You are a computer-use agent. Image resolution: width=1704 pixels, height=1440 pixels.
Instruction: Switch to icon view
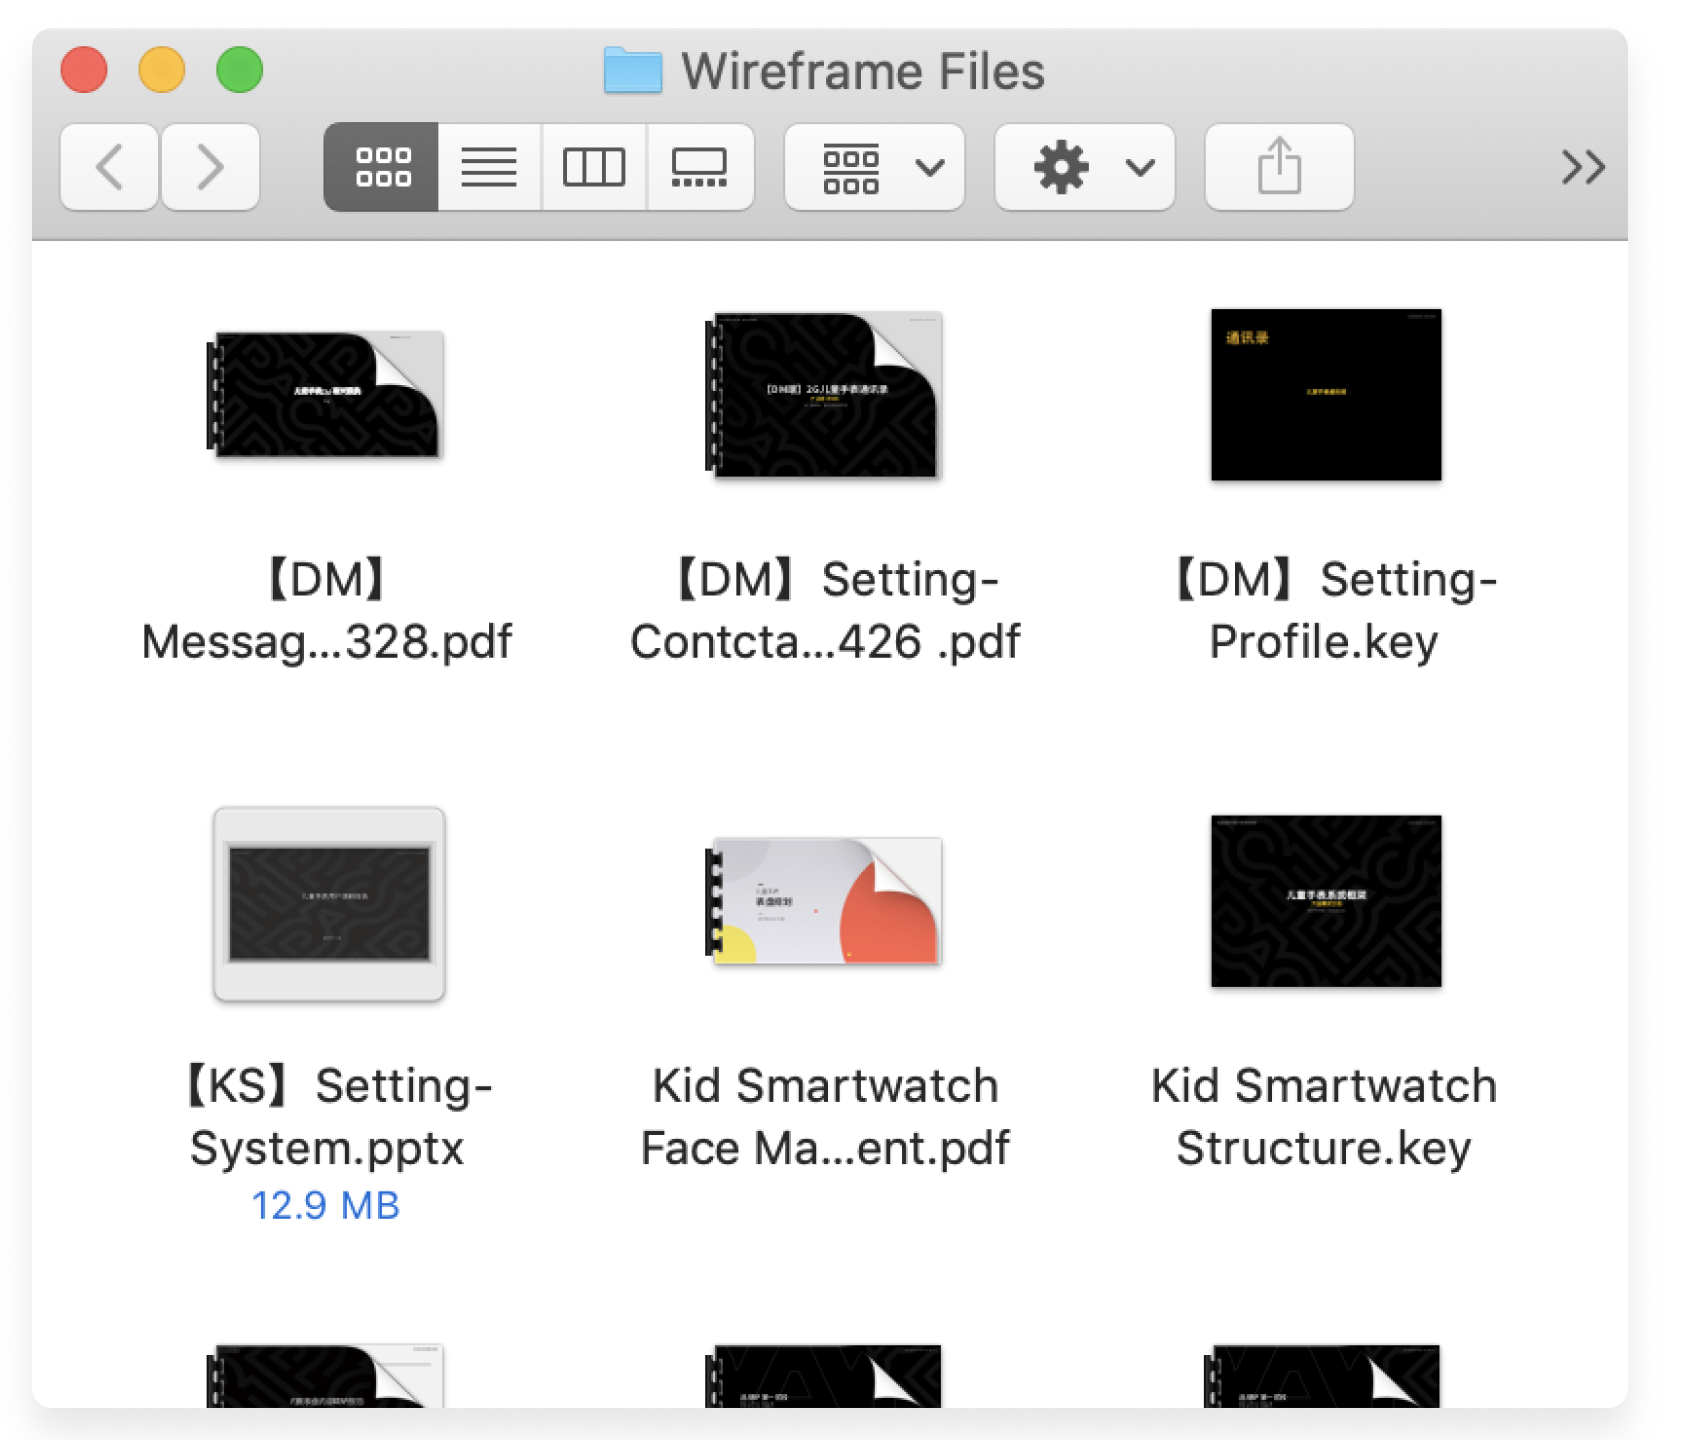coord(381,167)
